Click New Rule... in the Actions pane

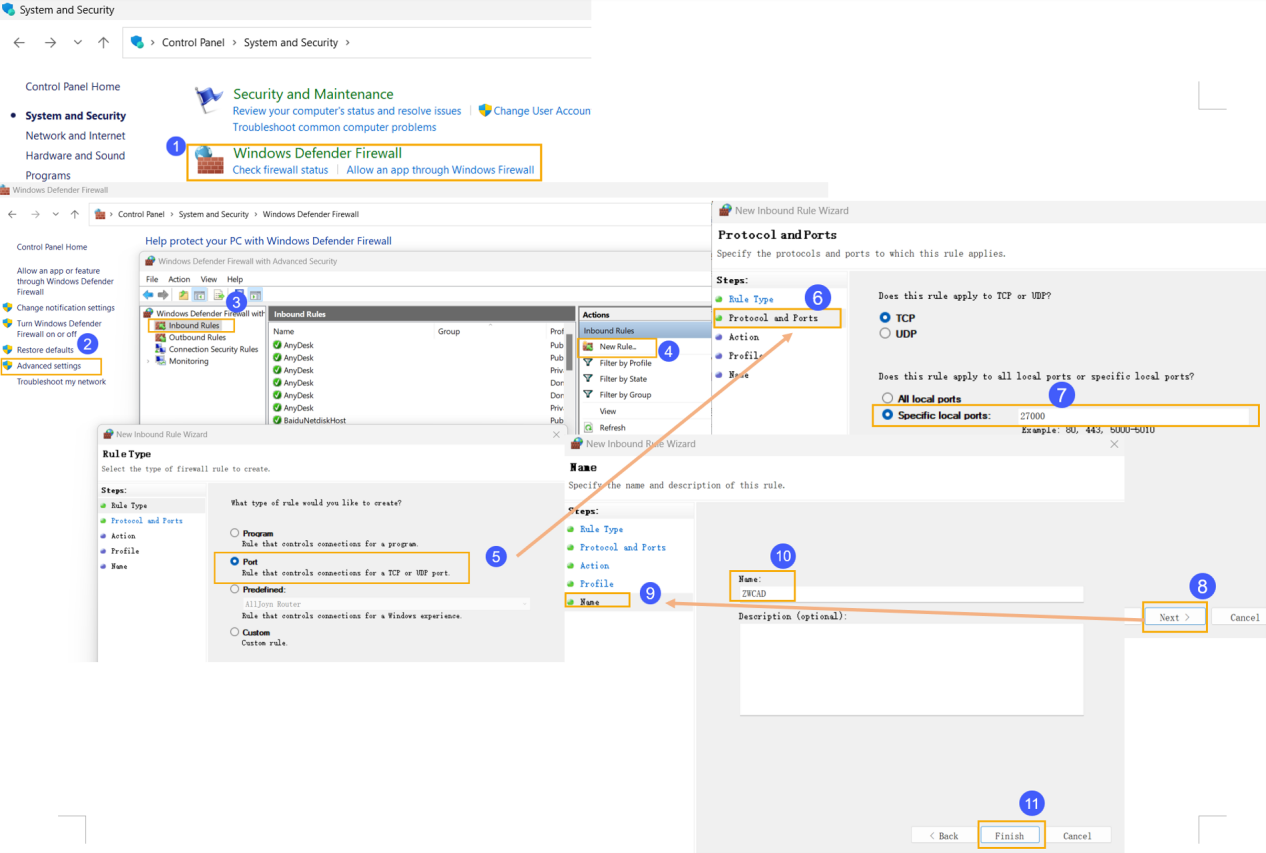coord(618,346)
